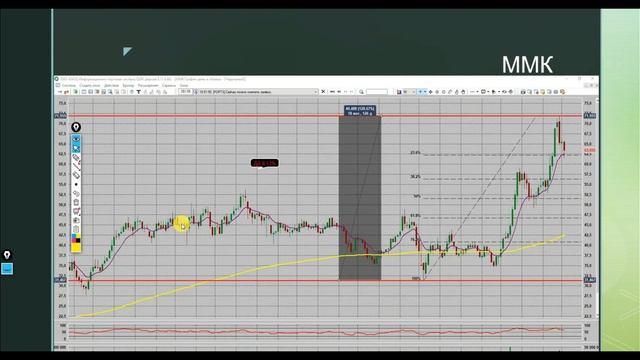The height and width of the screenshot is (360, 640).
Task: Click the 100% Fibonacci level label
Action: tap(416, 279)
